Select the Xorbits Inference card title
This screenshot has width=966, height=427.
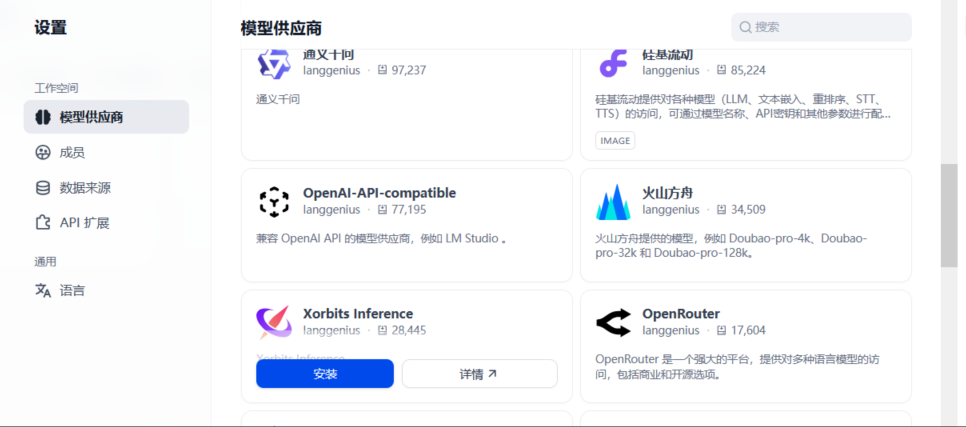[x=358, y=314]
